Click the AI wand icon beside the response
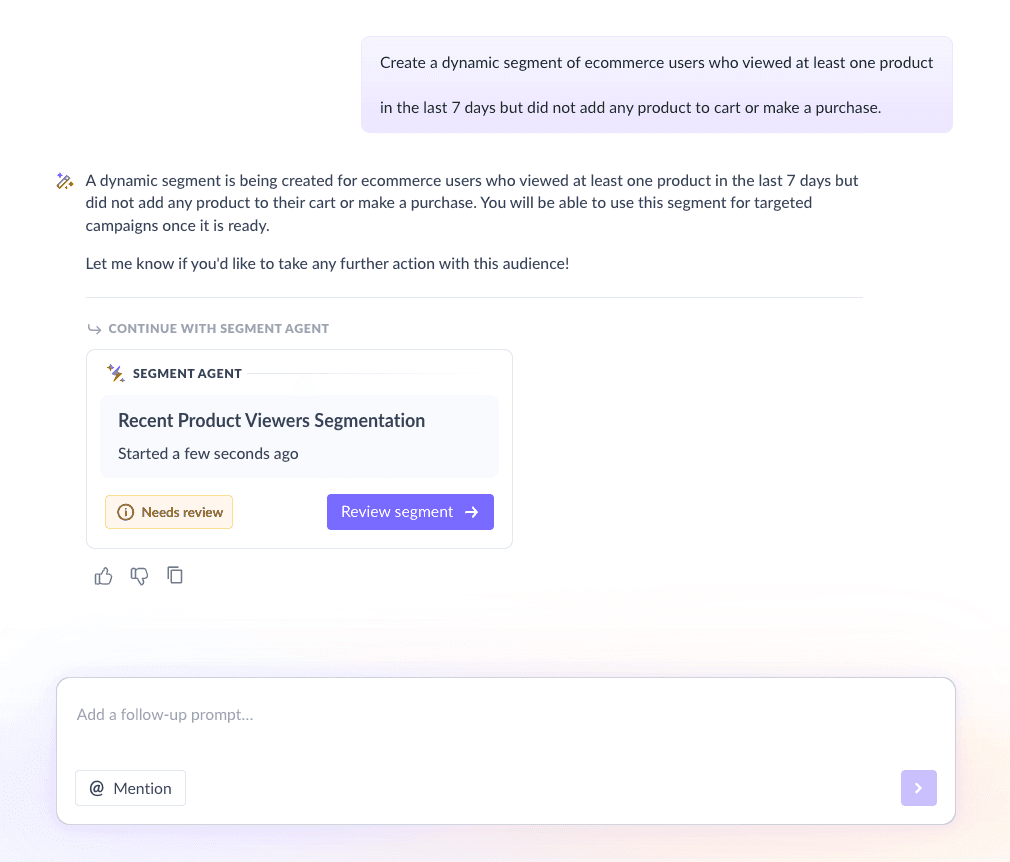This screenshot has height=862, width=1010. [x=64, y=181]
